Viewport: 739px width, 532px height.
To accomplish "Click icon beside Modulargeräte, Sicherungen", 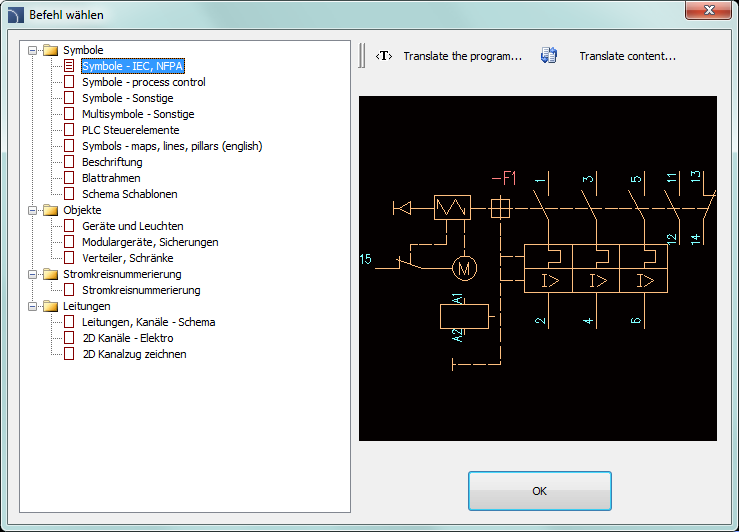I will [69, 242].
